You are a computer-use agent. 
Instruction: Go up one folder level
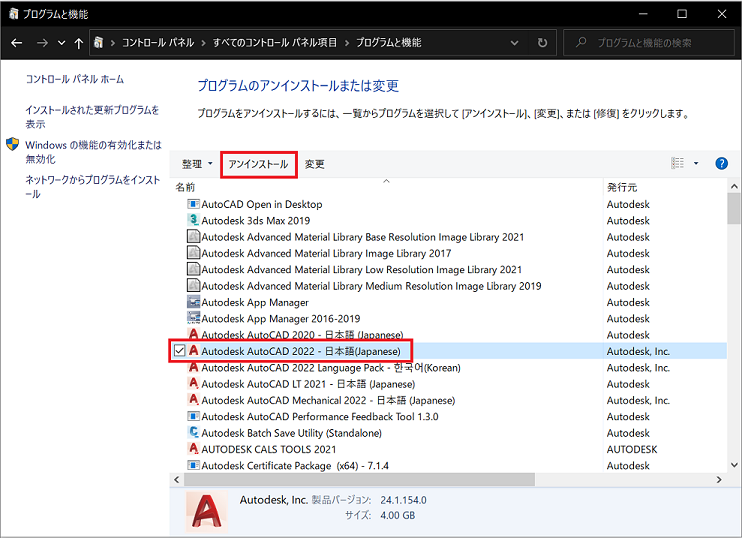(x=79, y=43)
